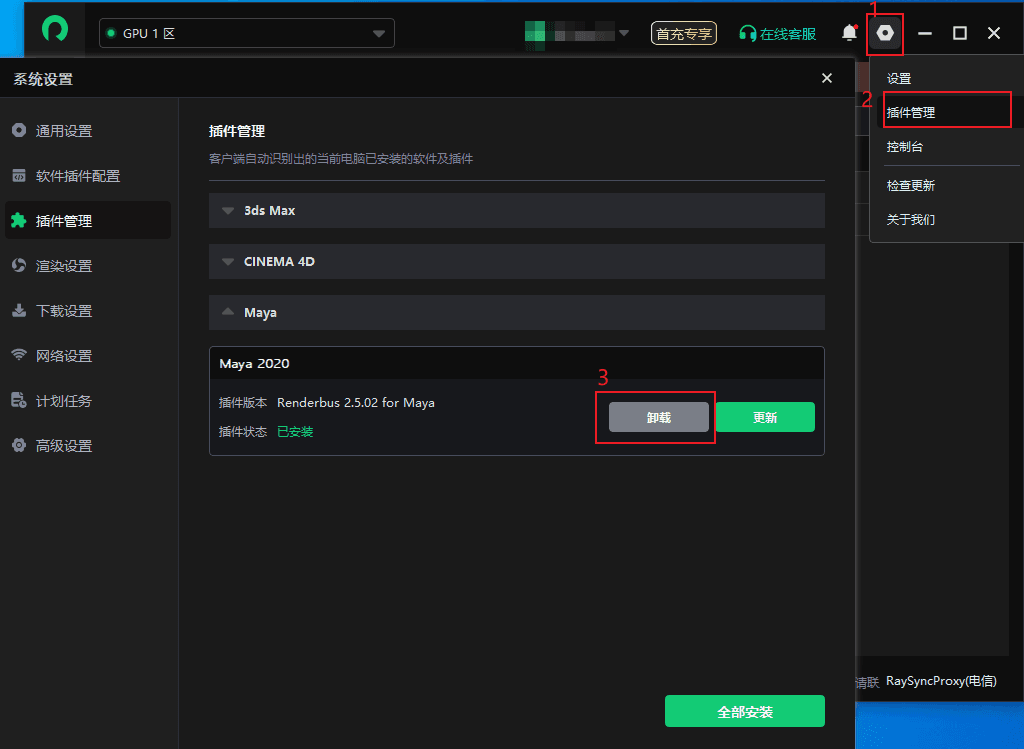Open 高级设置 in the sidebar
This screenshot has height=749, width=1024.
(x=64, y=446)
